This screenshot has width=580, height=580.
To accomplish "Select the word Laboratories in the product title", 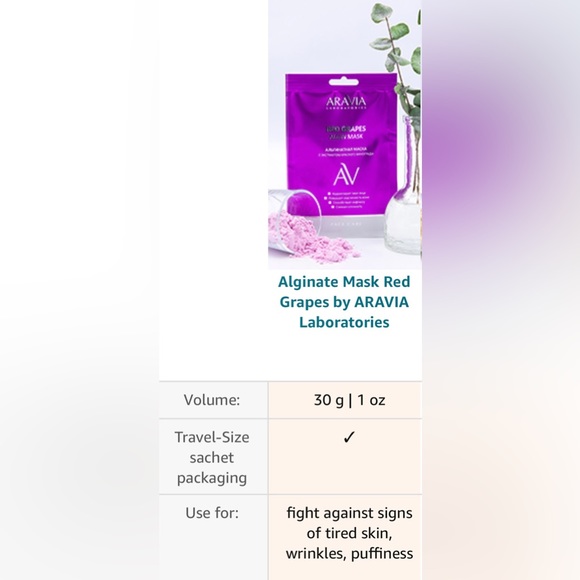I will pyautogui.click(x=344, y=322).
